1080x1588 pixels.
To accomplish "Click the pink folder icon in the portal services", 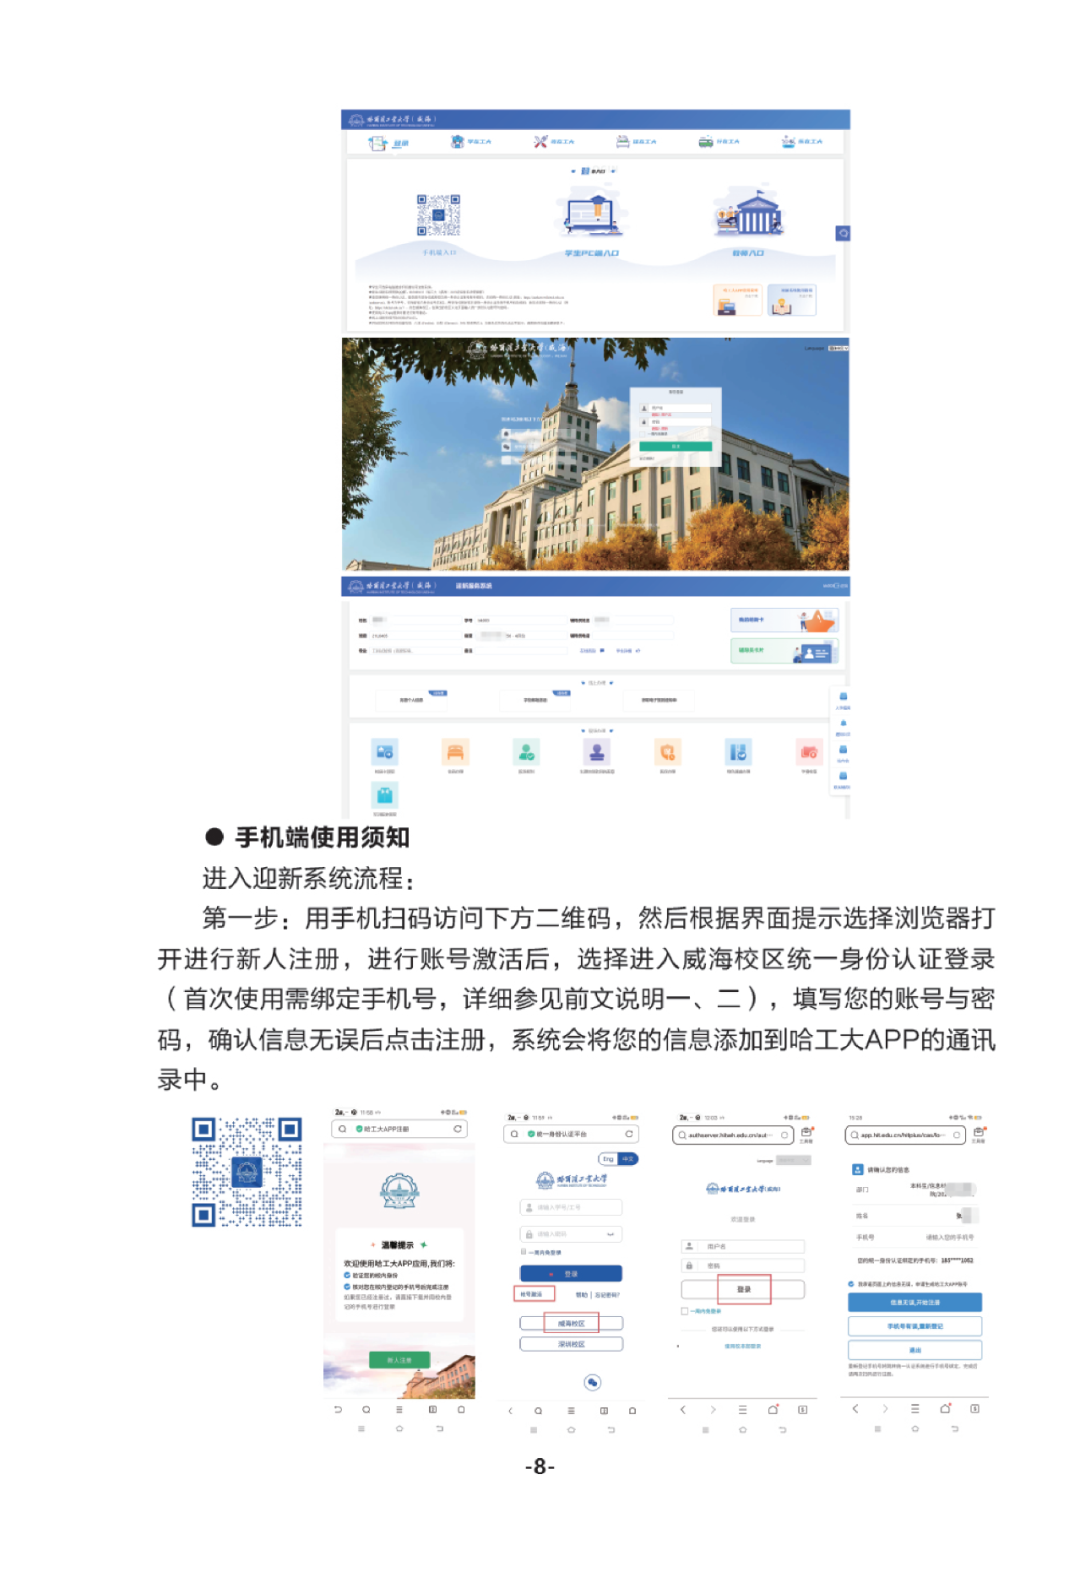I will tap(809, 752).
